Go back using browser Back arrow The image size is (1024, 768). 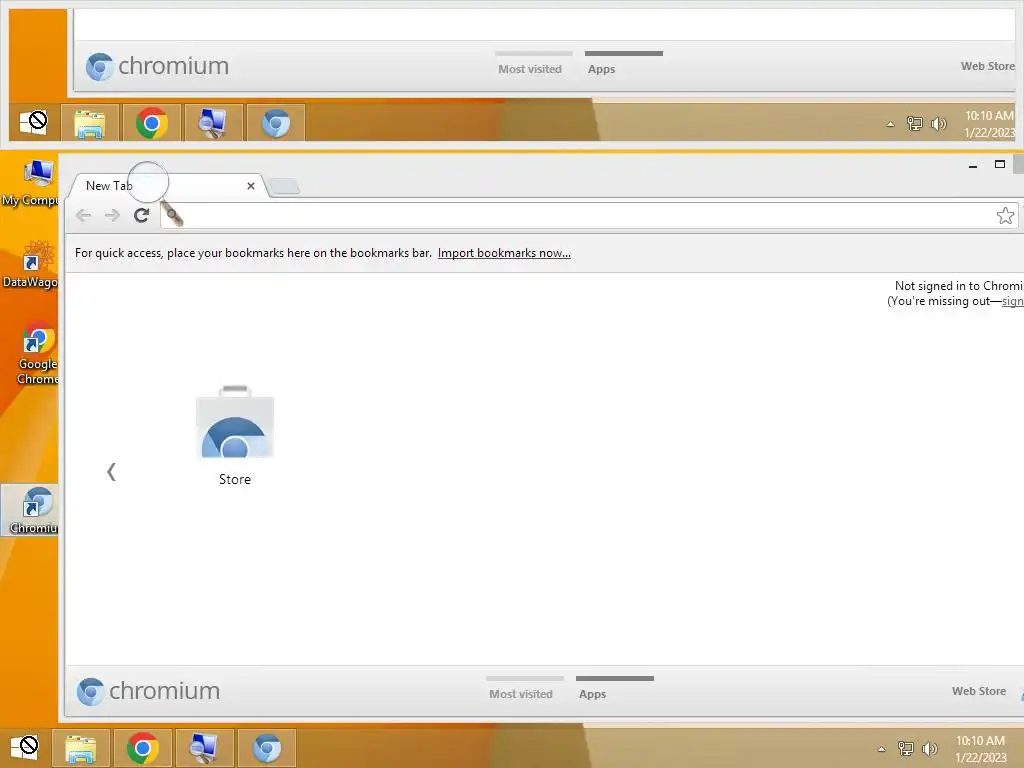[84, 216]
